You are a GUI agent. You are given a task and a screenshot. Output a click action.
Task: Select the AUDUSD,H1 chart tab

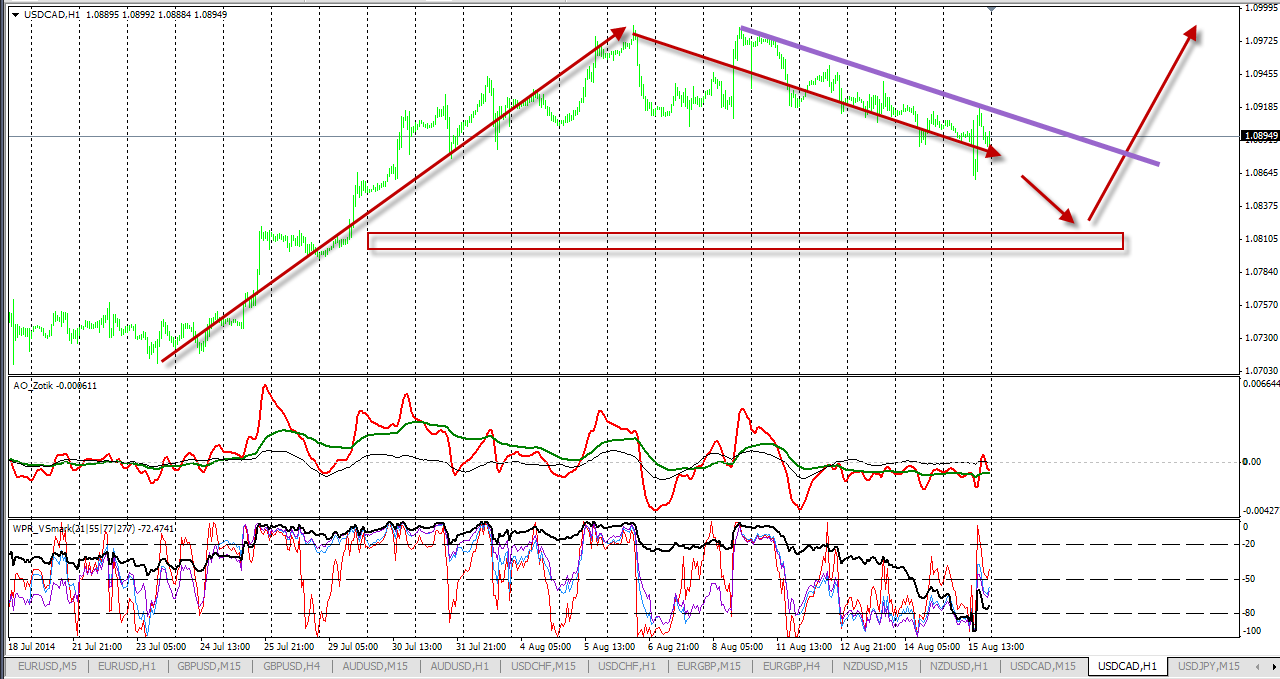pyautogui.click(x=462, y=666)
